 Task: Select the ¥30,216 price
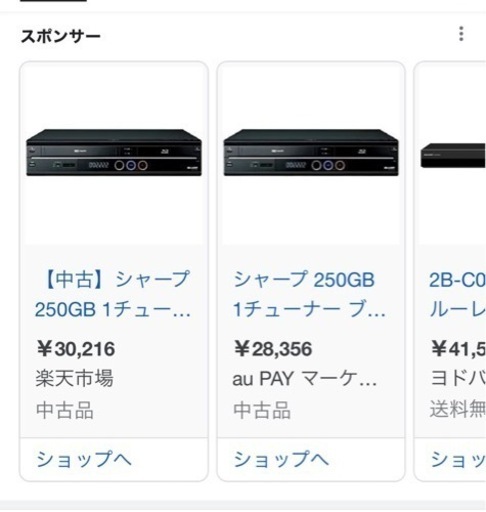76,349
